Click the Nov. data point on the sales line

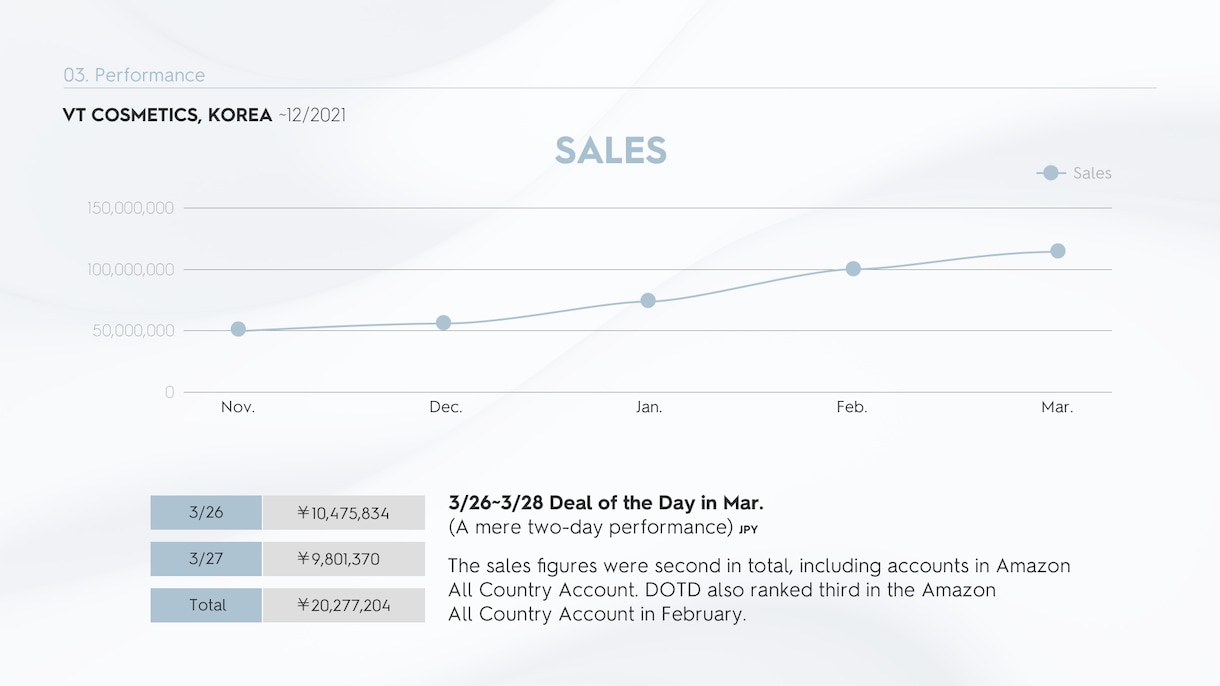[238, 329]
